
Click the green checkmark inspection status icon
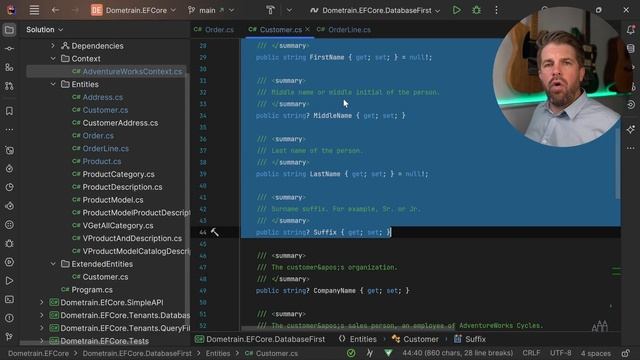pos(351,353)
